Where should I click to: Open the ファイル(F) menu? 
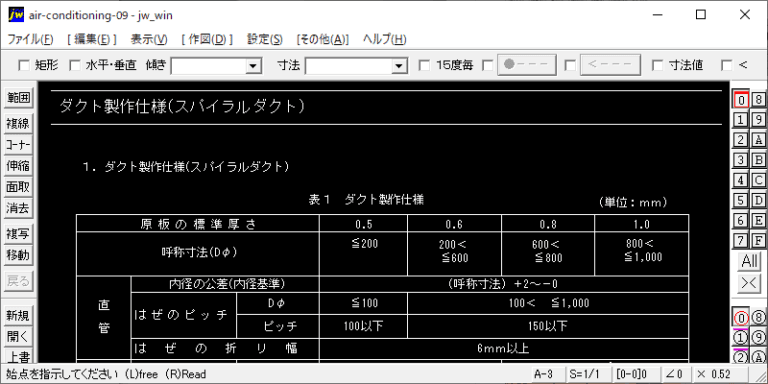[30, 40]
